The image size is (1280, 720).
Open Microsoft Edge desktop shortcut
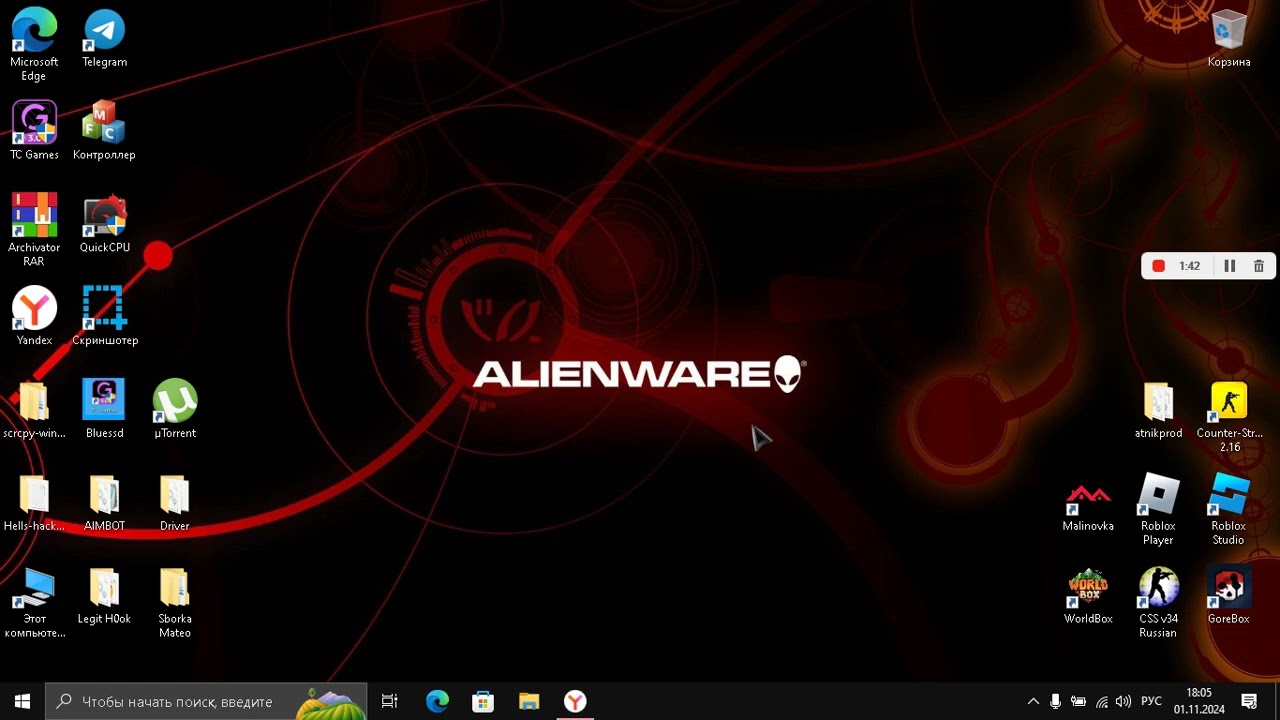34,45
